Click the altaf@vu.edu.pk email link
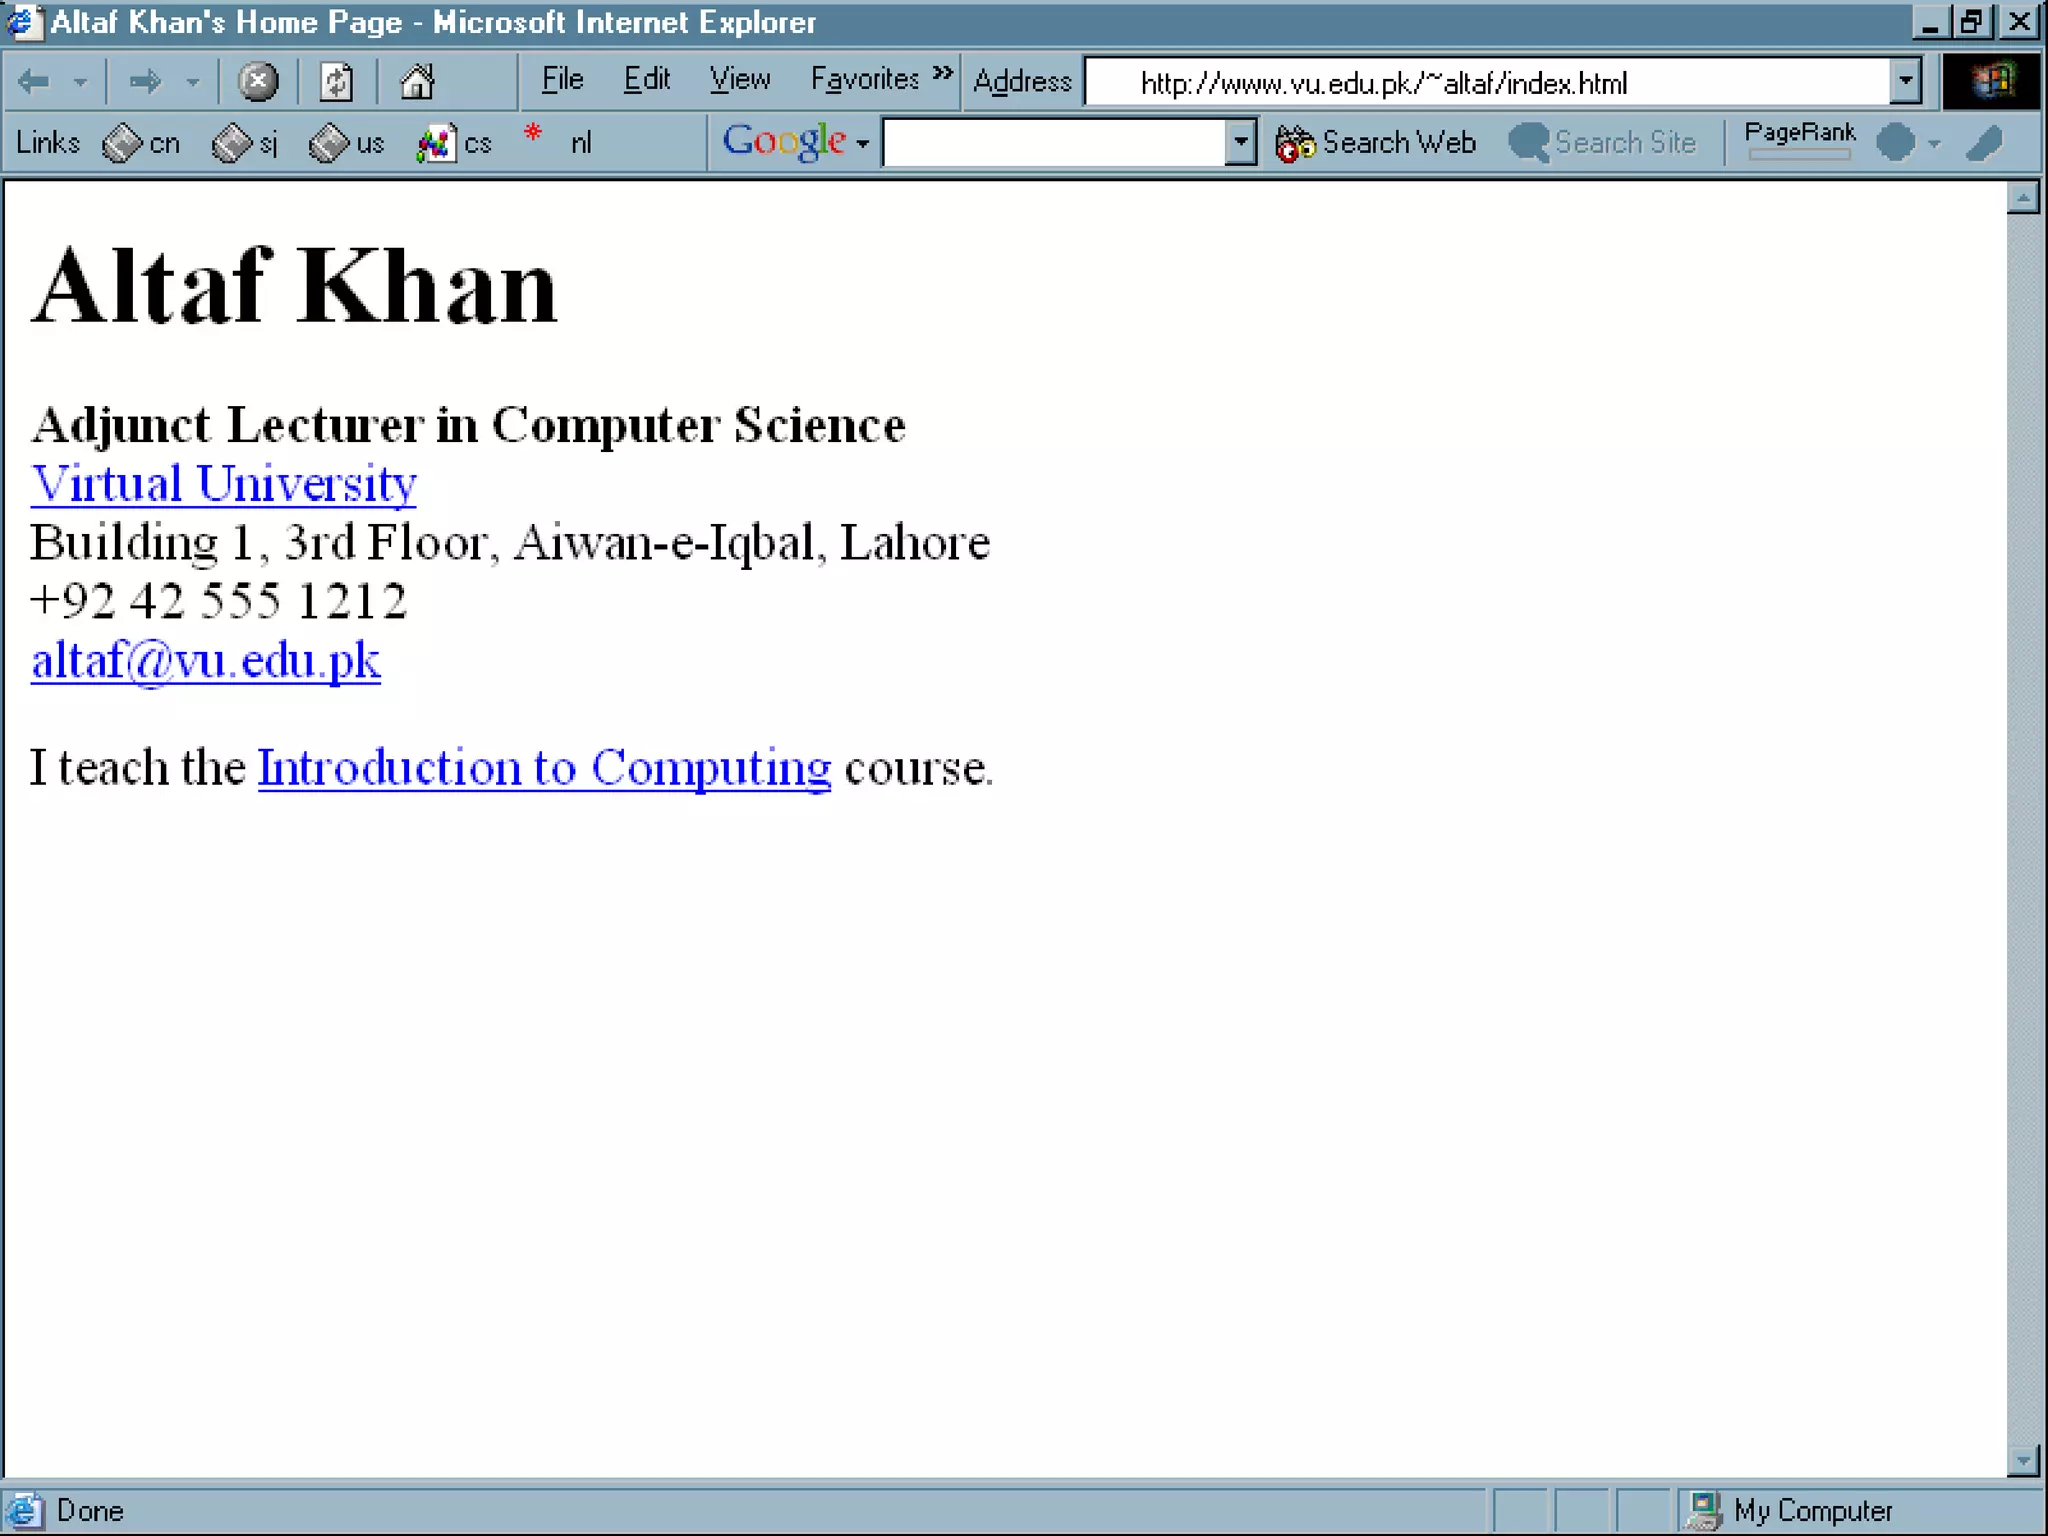Image resolution: width=2048 pixels, height=1536 pixels. click(206, 661)
